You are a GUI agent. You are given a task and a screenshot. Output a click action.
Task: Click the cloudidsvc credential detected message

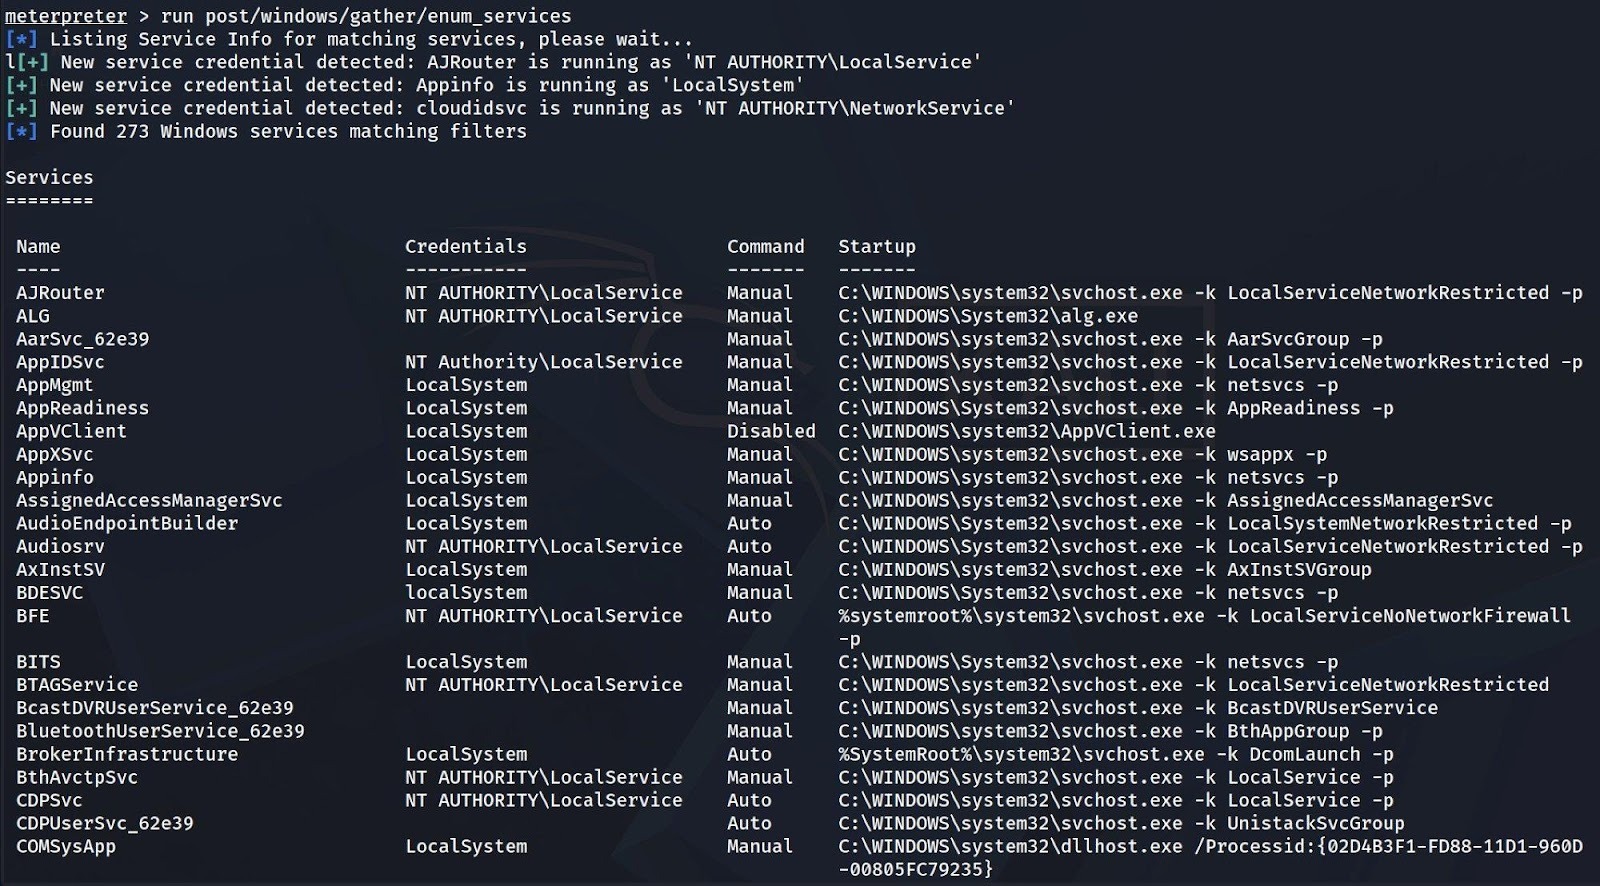pyautogui.click(x=532, y=108)
